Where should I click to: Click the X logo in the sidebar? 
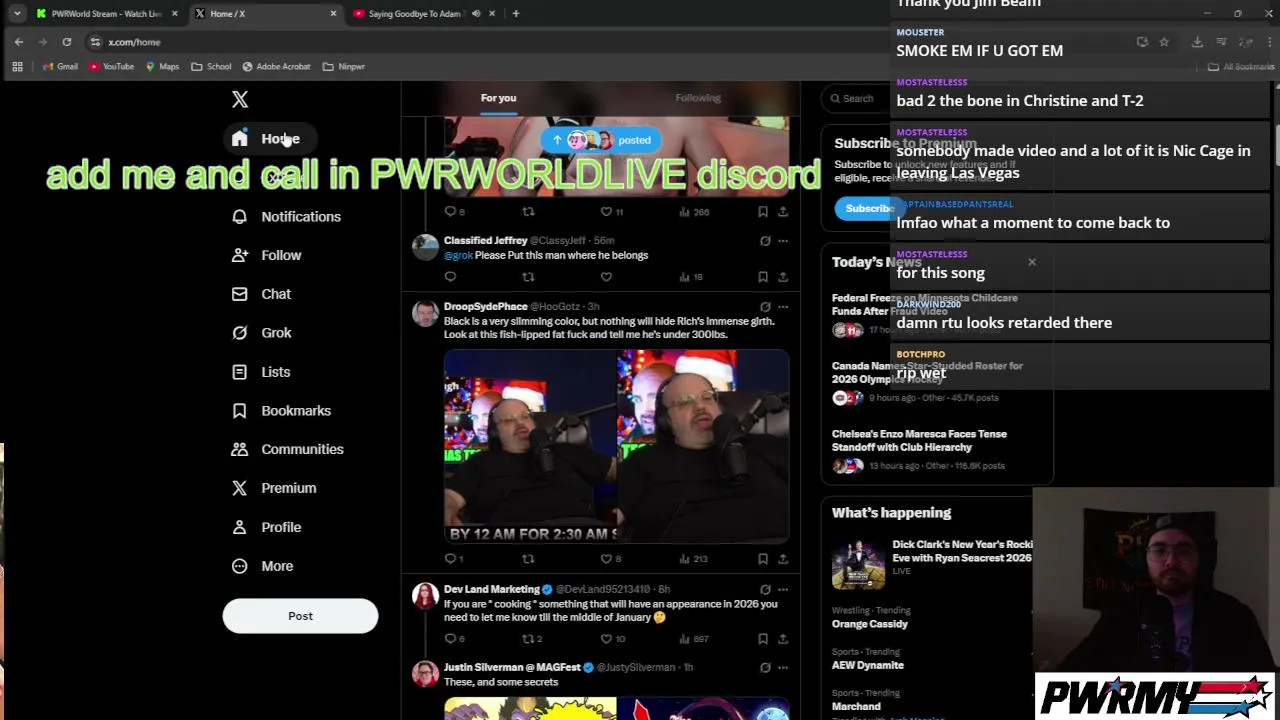240,99
